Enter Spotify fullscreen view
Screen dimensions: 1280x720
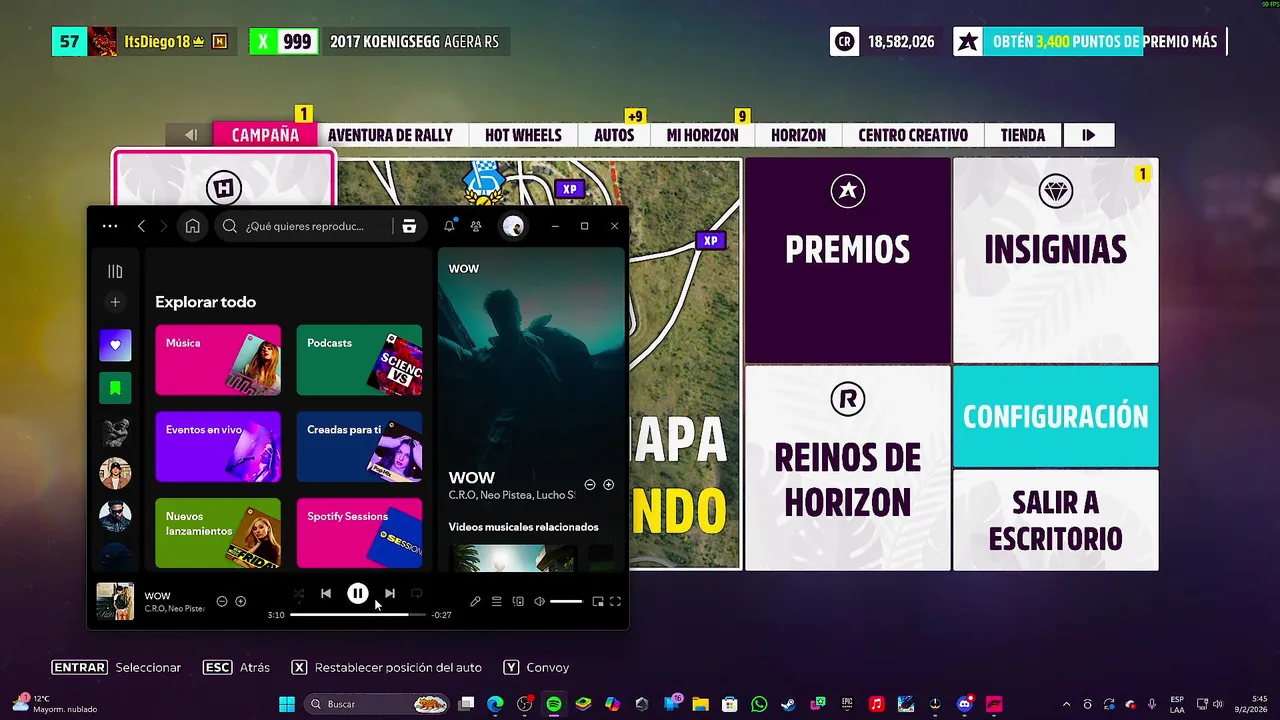pos(615,601)
